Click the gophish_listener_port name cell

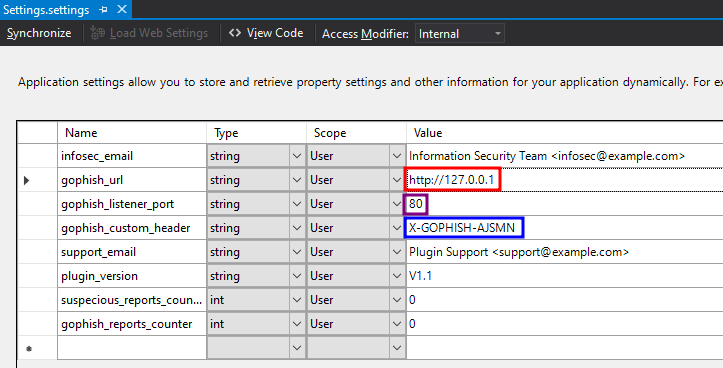coord(132,204)
